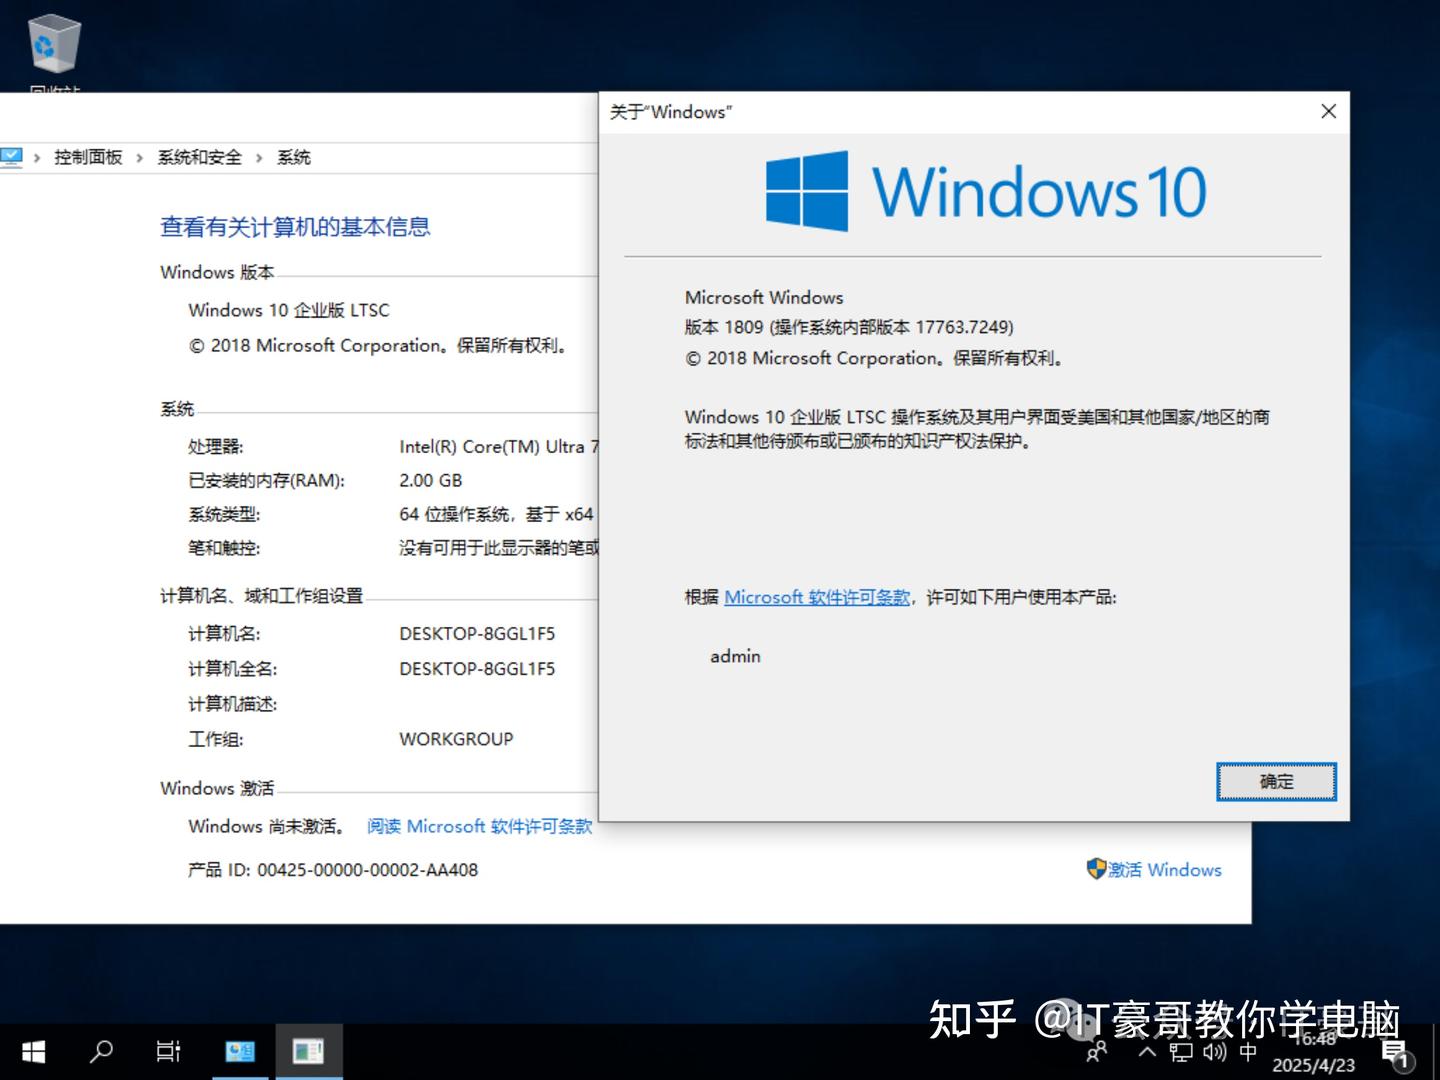Open the Start menu
The height and width of the screenshot is (1080, 1440).
(x=31, y=1051)
